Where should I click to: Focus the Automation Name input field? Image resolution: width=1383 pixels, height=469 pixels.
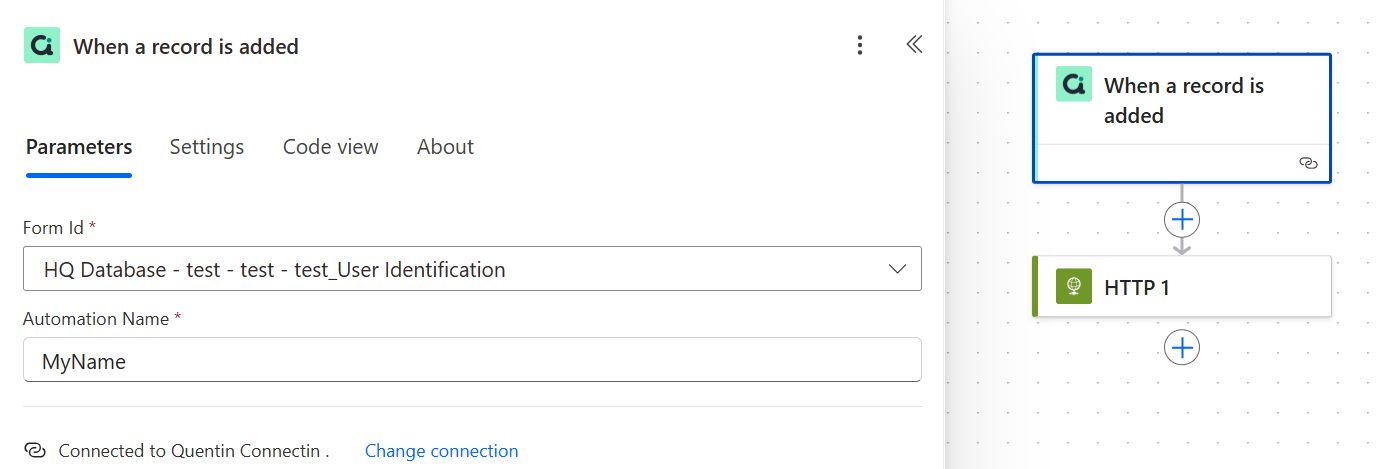(x=471, y=361)
